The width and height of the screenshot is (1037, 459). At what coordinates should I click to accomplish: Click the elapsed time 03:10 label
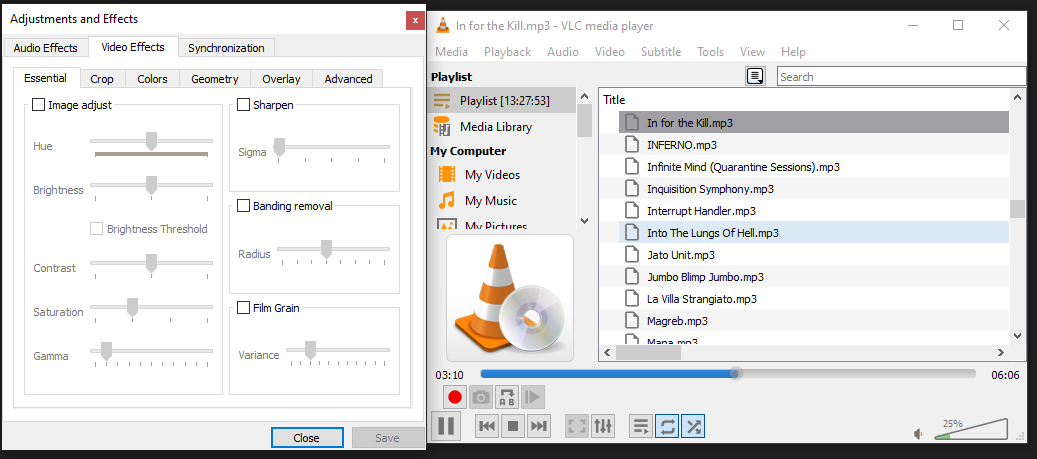point(449,375)
